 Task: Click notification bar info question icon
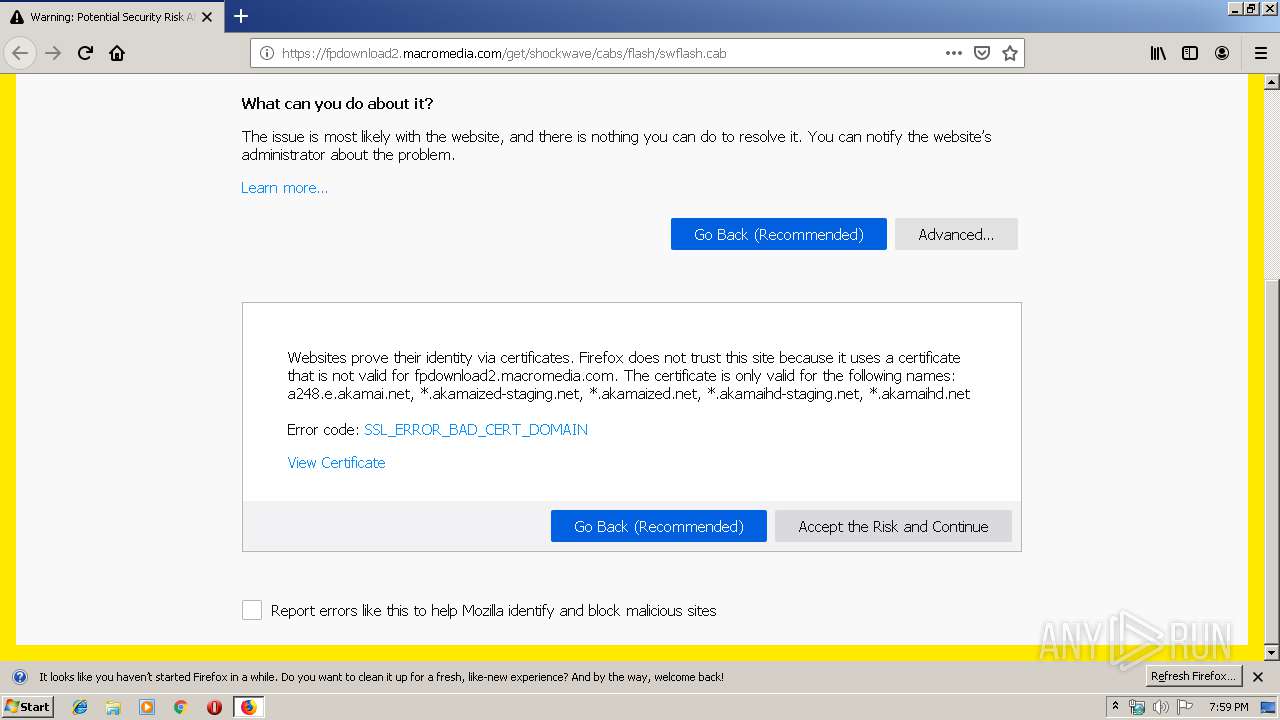(x=19, y=677)
